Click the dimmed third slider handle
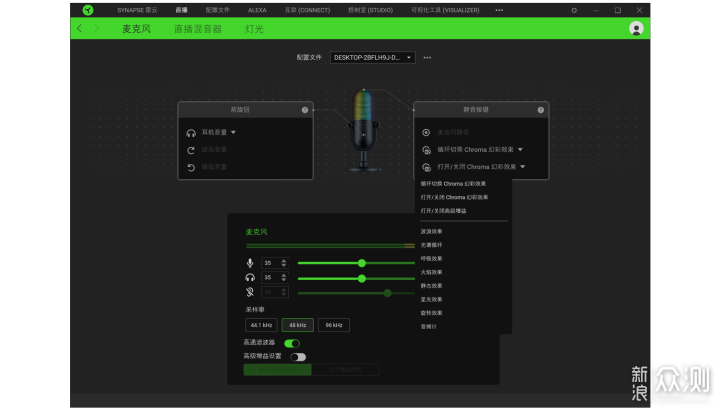The width and height of the screenshot is (720, 411). click(388, 293)
